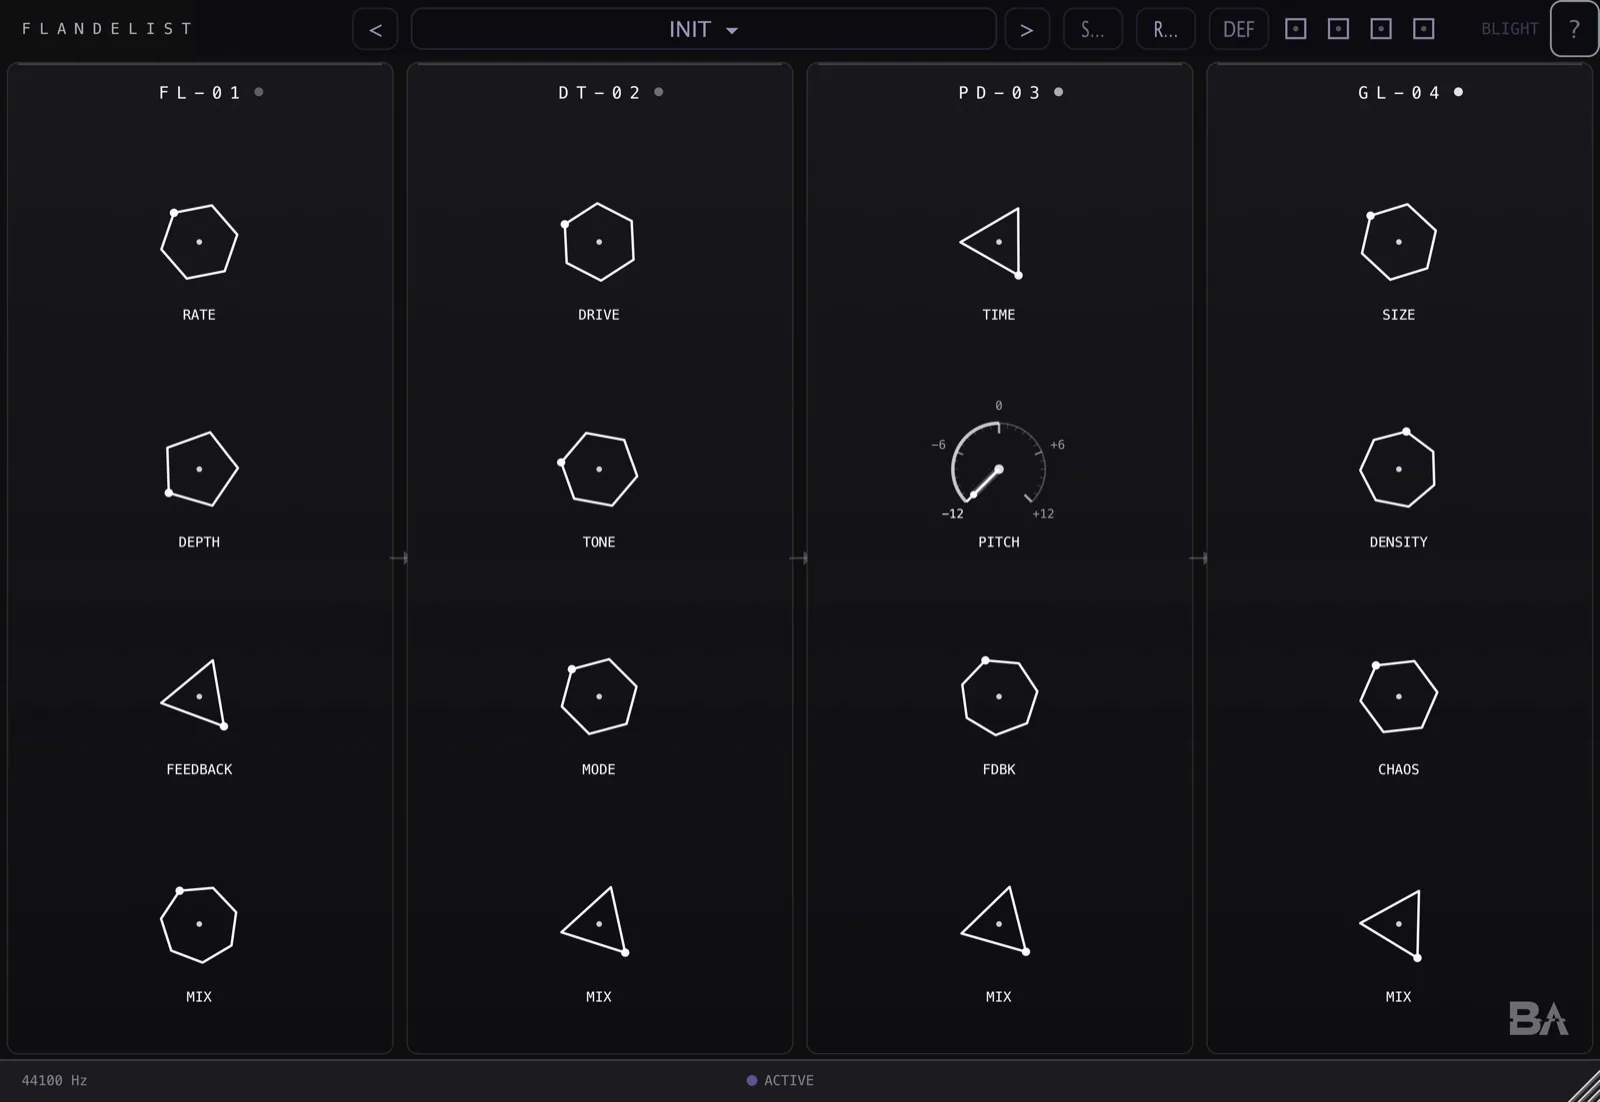Viewport: 1600px width, 1102px height.
Task: Toggle the third square slot button
Action: [x=1381, y=29]
